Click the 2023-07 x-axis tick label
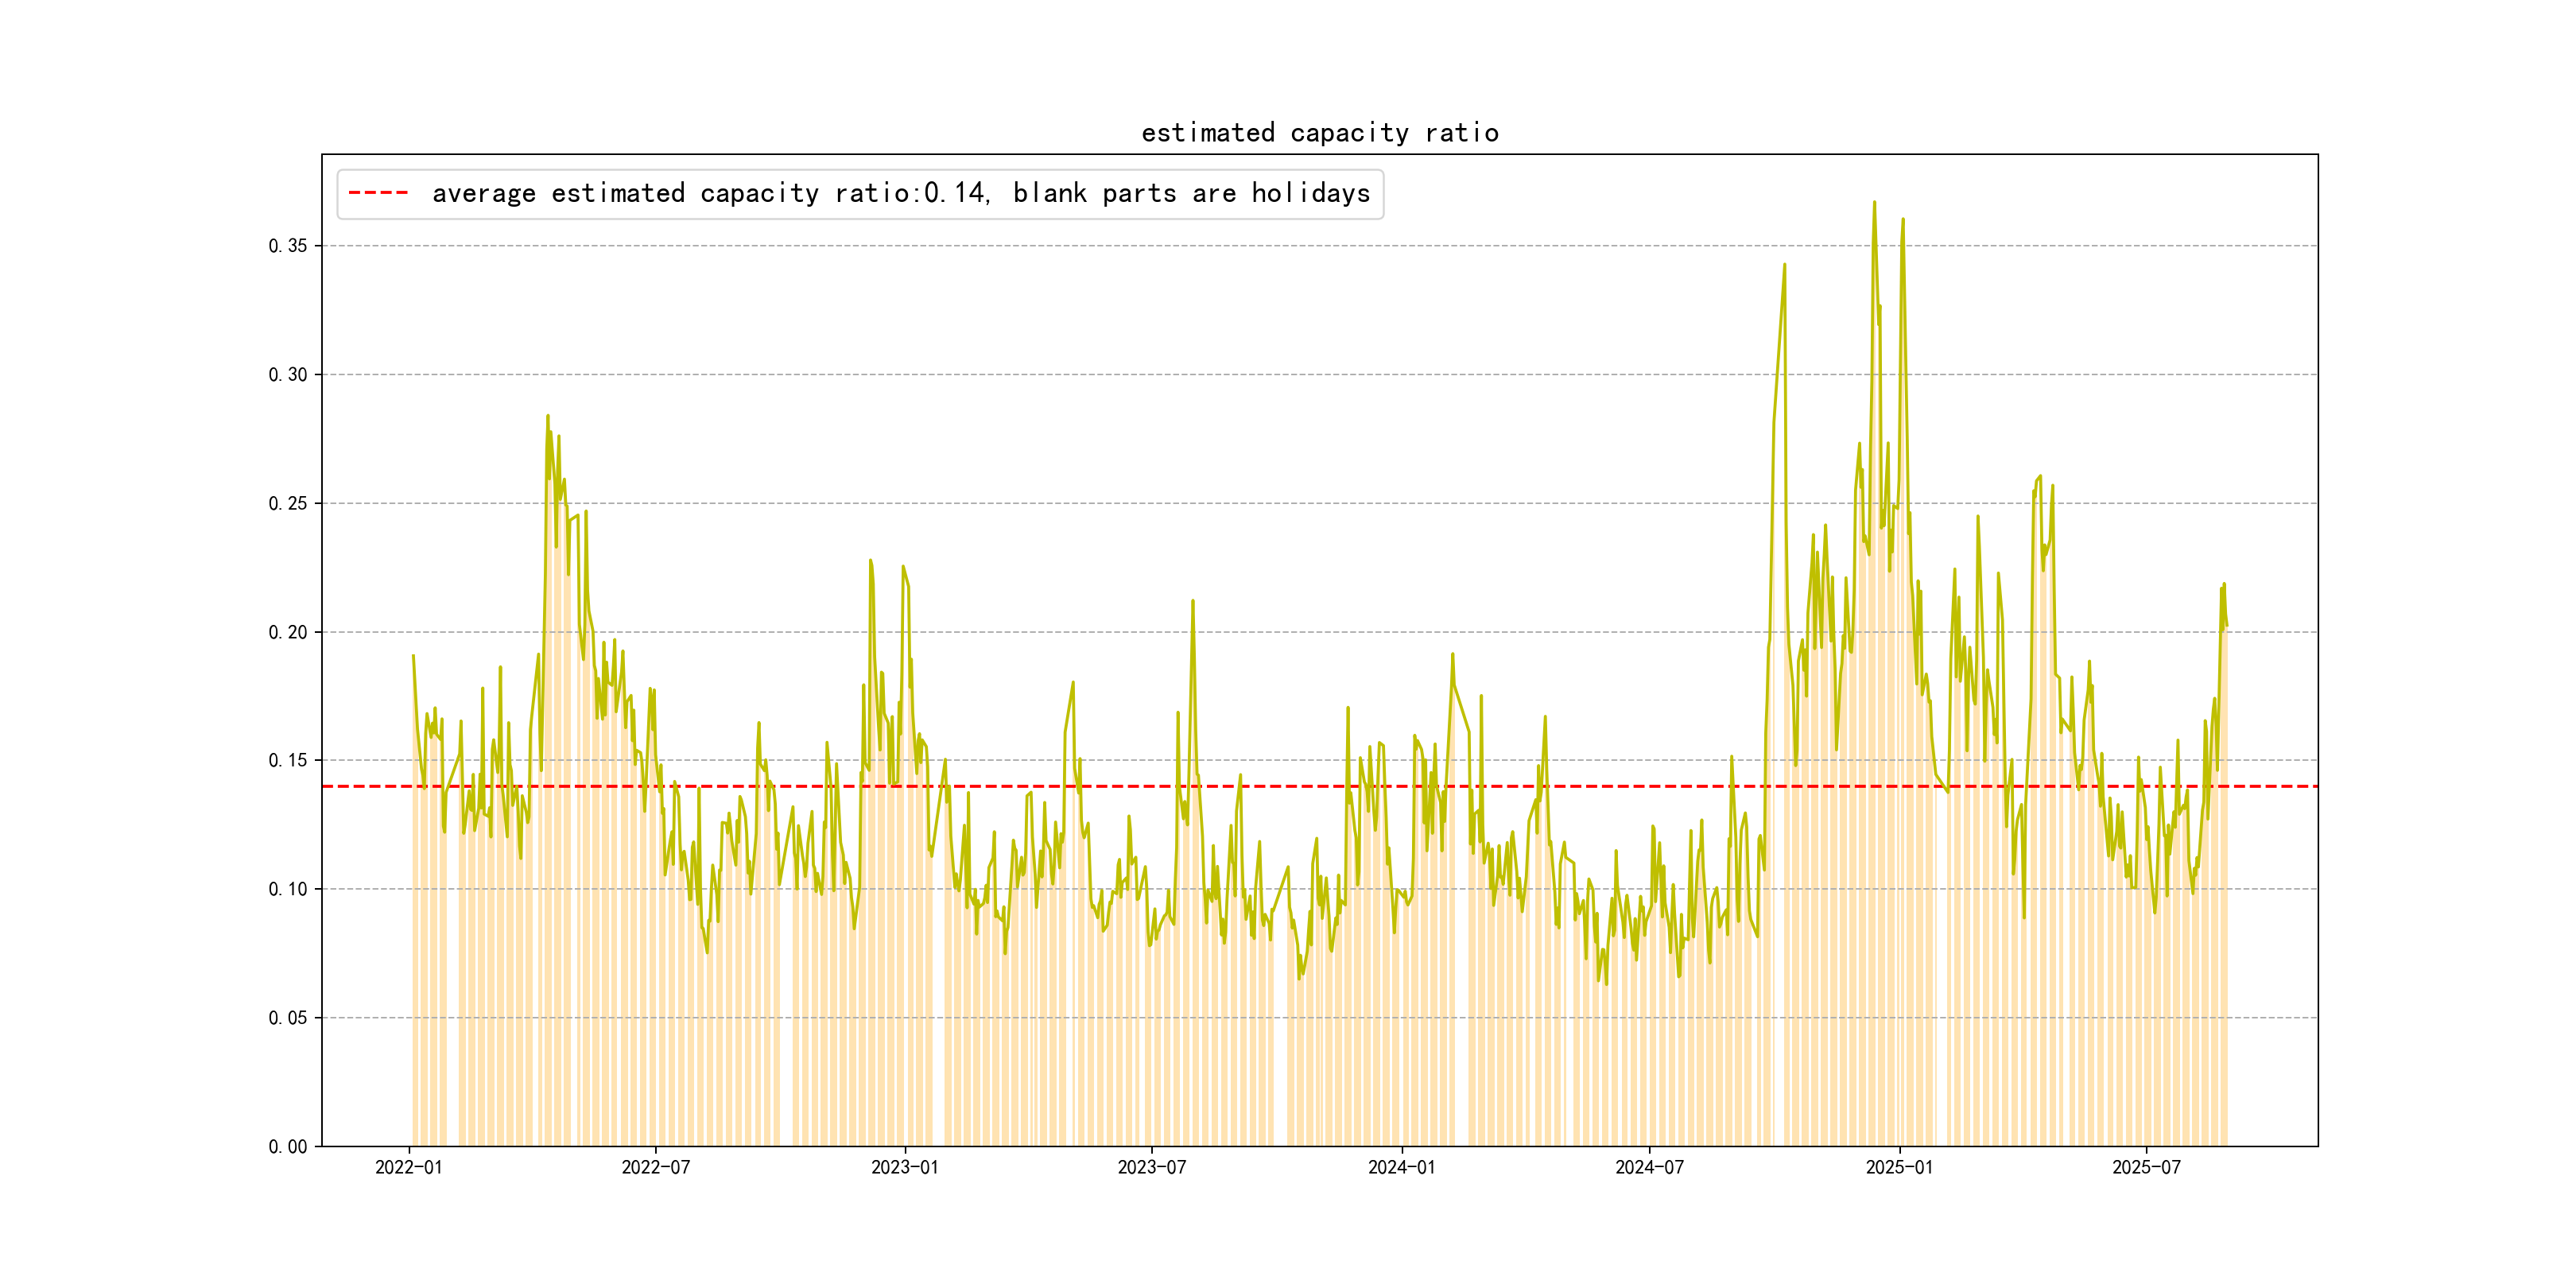Image resolution: width=2576 pixels, height=1288 pixels. coord(1151,1167)
